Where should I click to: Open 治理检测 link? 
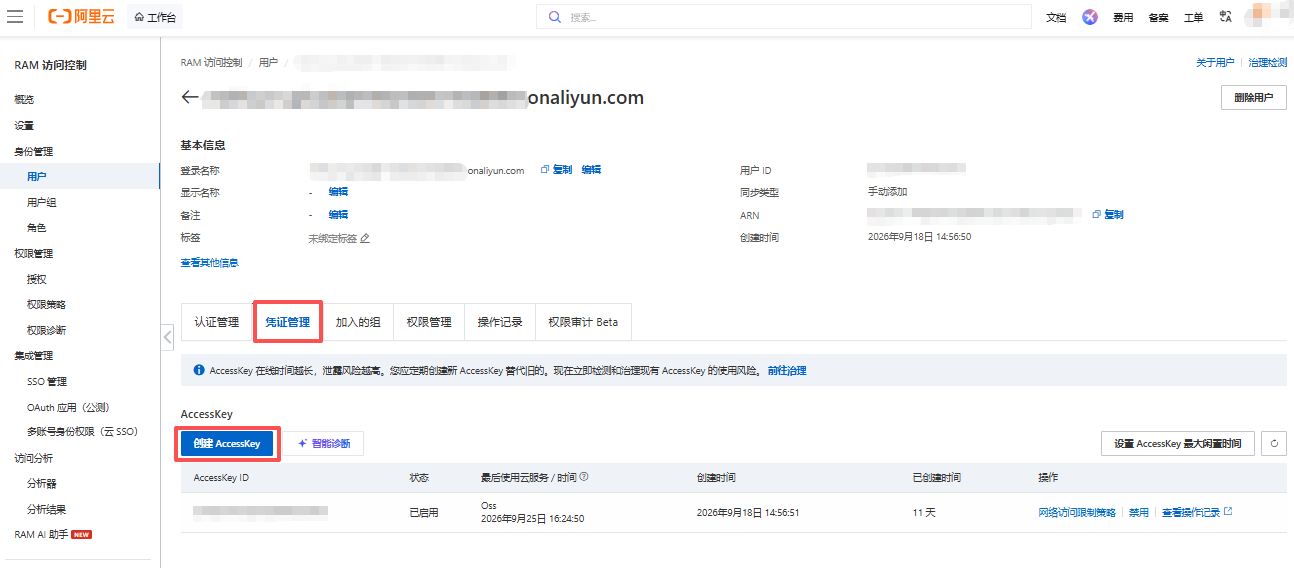(x=1268, y=62)
